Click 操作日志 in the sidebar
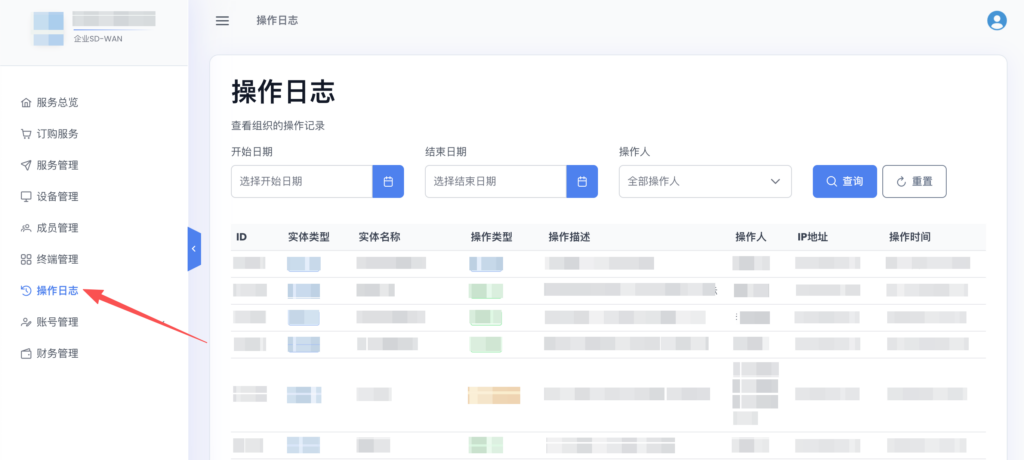 (57, 291)
